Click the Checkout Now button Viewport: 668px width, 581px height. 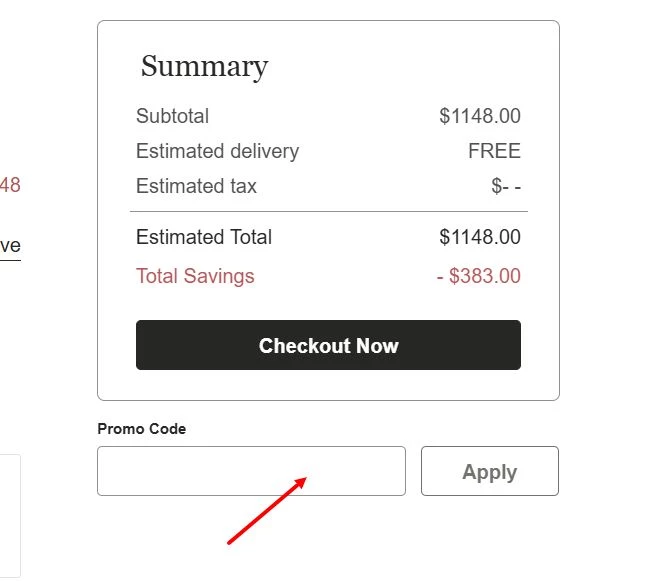click(328, 345)
